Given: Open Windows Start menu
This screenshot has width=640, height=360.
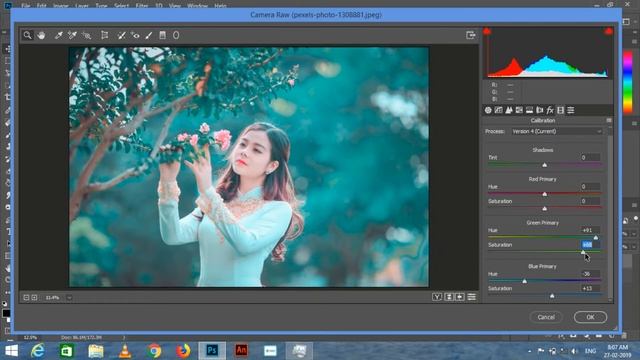Looking at the screenshot, I should click(x=11, y=351).
